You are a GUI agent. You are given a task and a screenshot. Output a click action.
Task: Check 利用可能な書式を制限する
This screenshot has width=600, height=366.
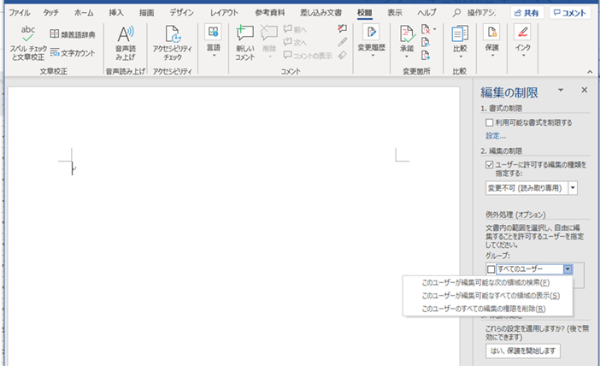coord(489,123)
